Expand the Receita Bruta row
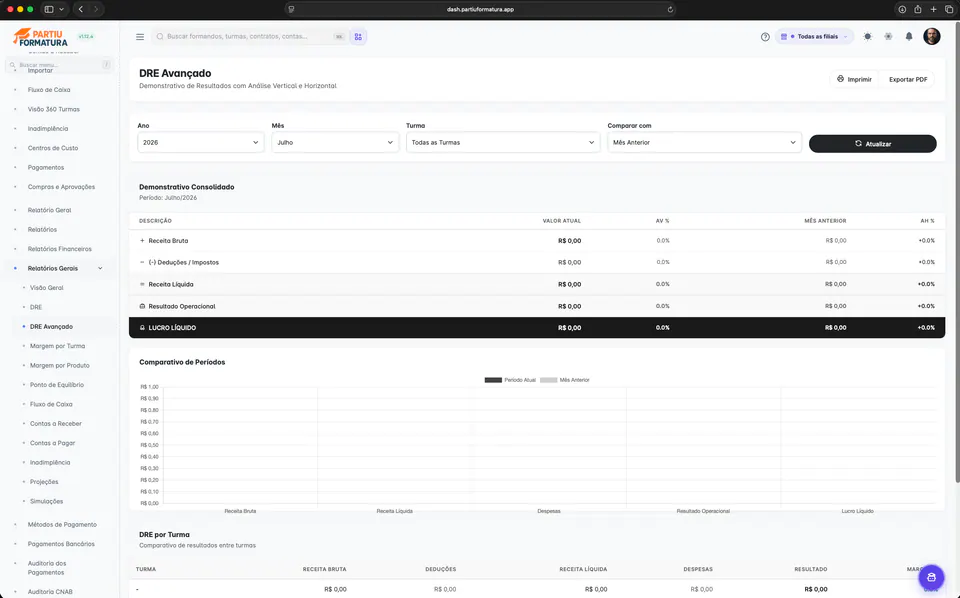 142,241
